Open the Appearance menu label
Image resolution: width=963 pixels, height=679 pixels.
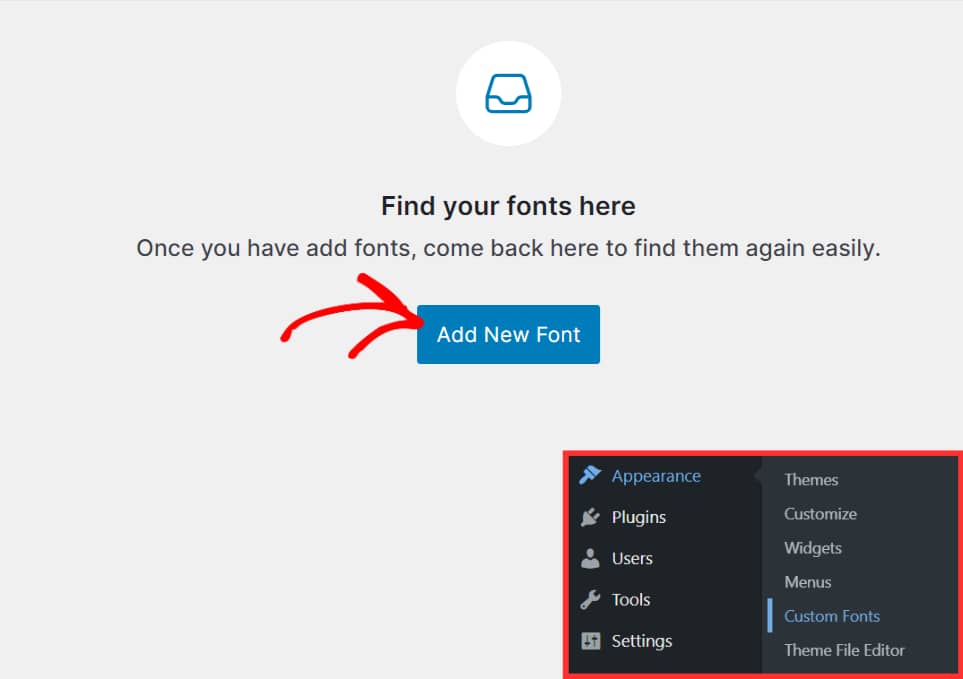coord(656,476)
